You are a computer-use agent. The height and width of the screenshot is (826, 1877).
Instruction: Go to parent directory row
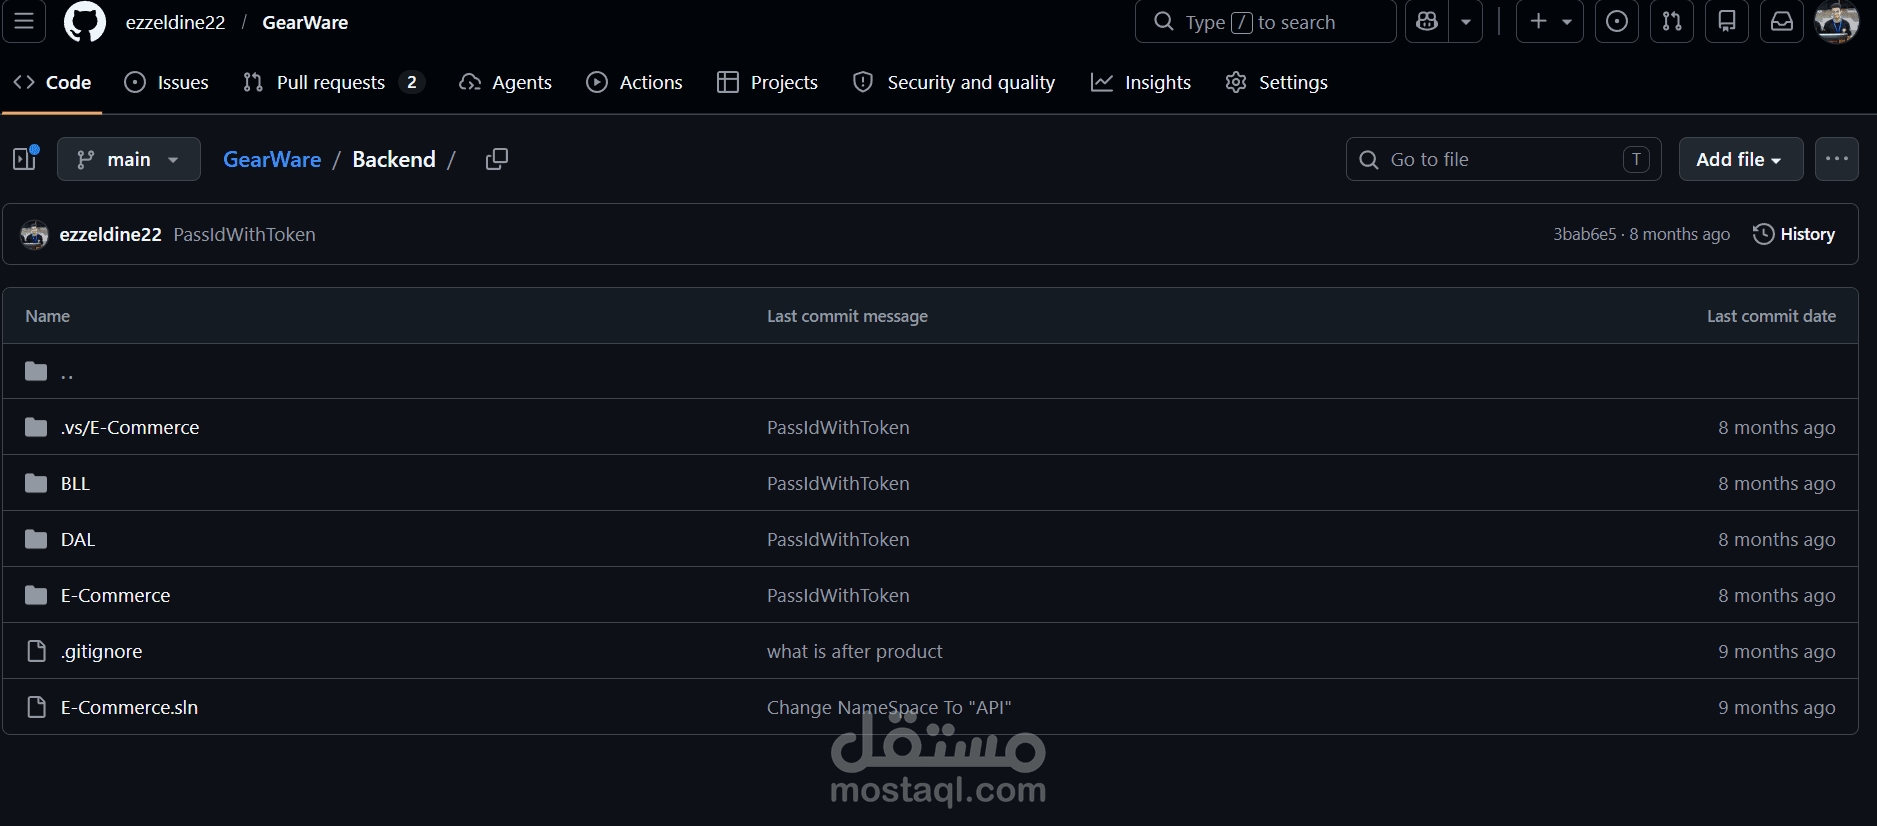click(x=930, y=371)
